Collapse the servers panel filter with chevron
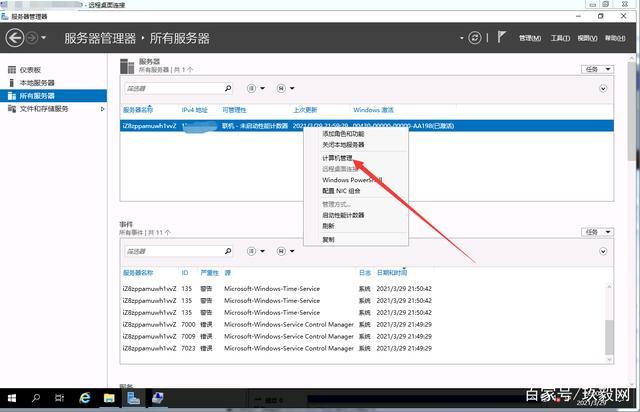This screenshot has width=640, height=412. pyautogui.click(x=603, y=89)
